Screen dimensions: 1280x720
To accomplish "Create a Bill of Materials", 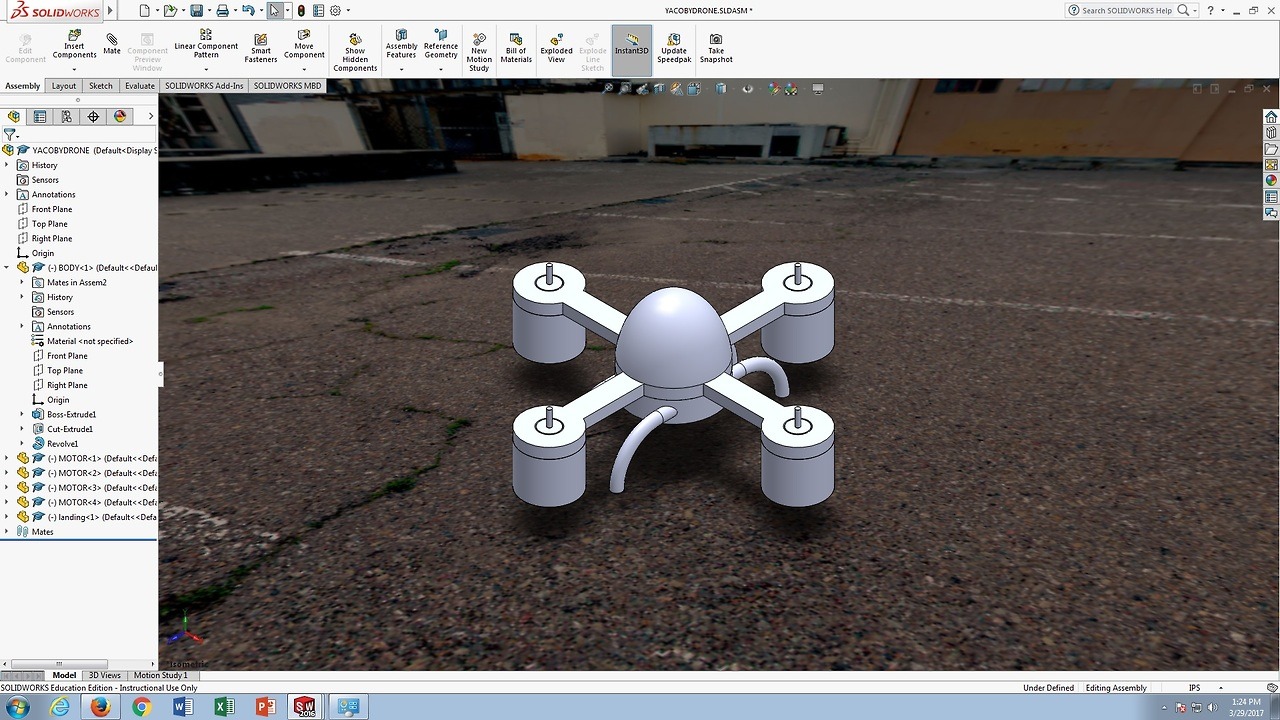I will click(516, 49).
